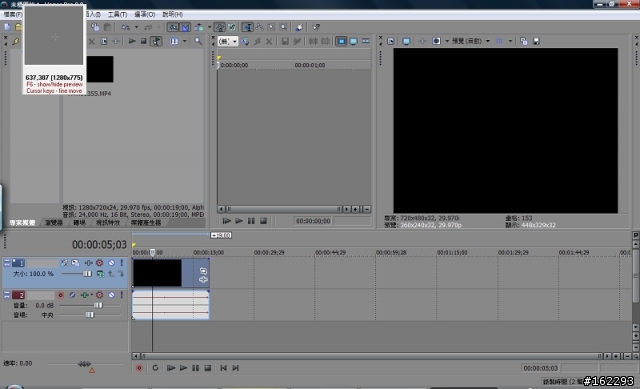Toggle Automatic Crossfades in main toolbar
Viewport: 640px width, 389px height.
[x=185, y=27]
